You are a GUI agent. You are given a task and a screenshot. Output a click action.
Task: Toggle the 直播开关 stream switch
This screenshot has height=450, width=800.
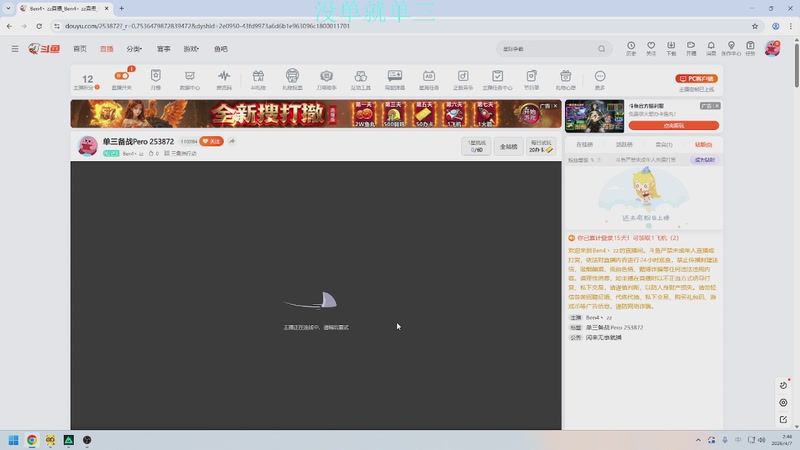point(121,76)
